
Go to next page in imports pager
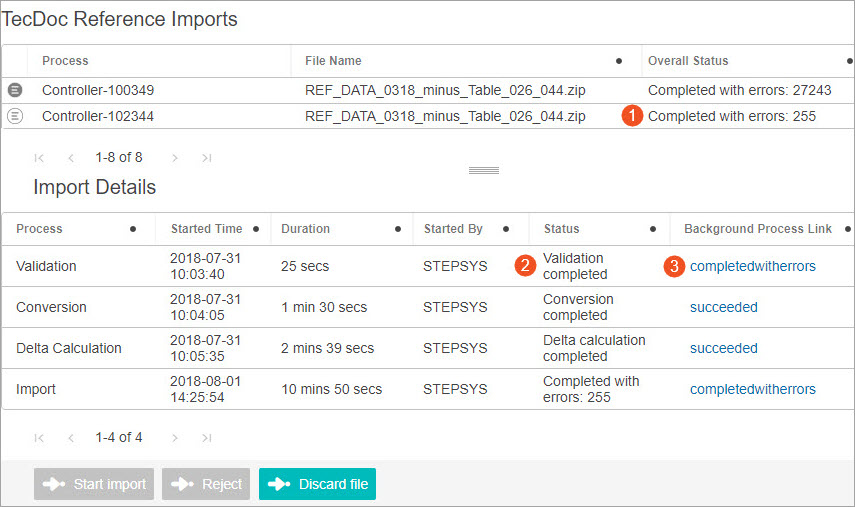pyautogui.click(x=174, y=158)
